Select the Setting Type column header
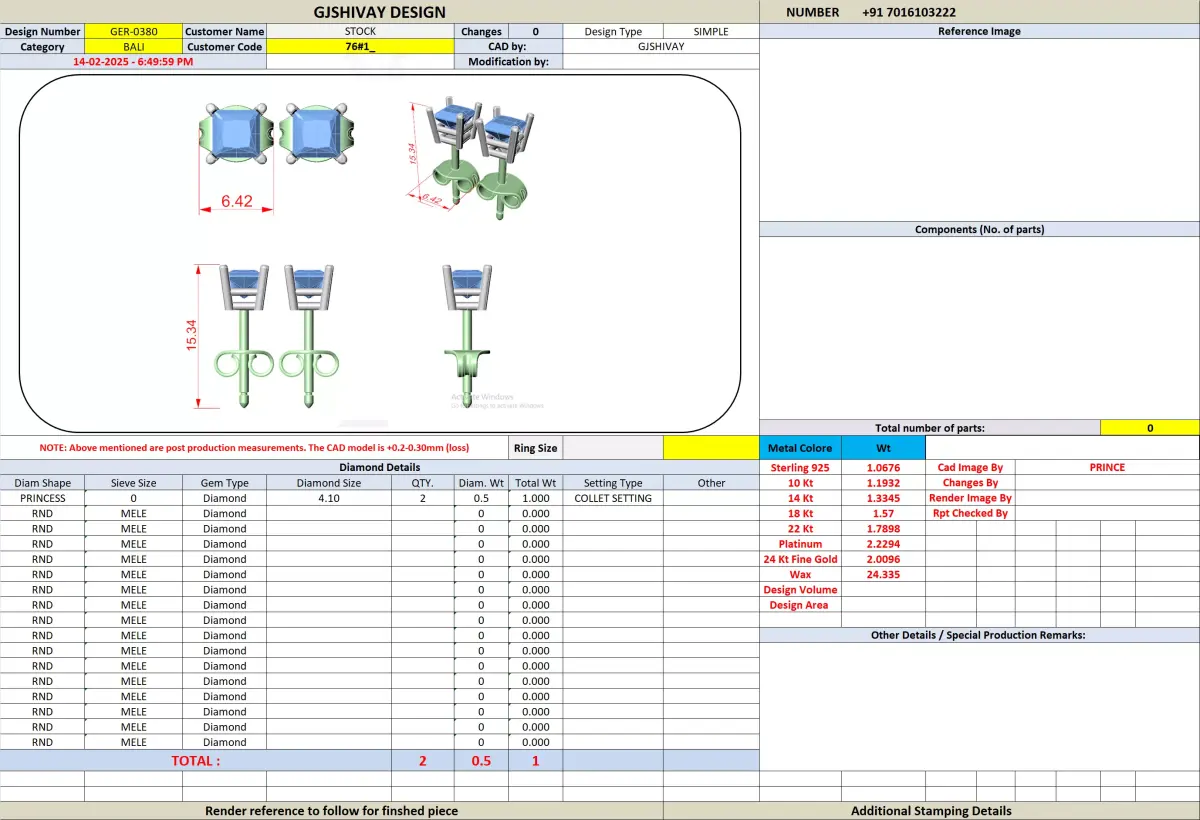This screenshot has width=1200, height=820. click(x=613, y=483)
